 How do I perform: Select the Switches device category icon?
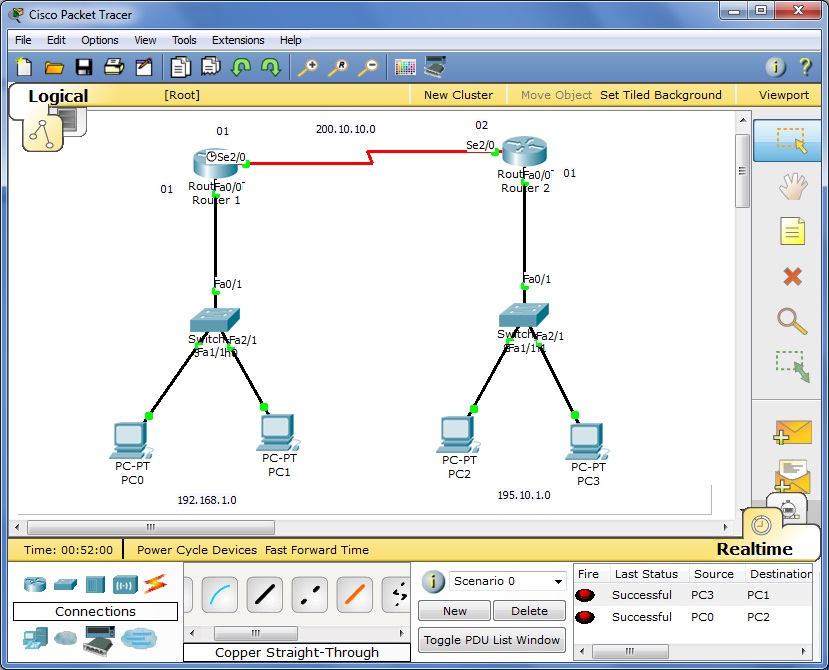coord(65,584)
